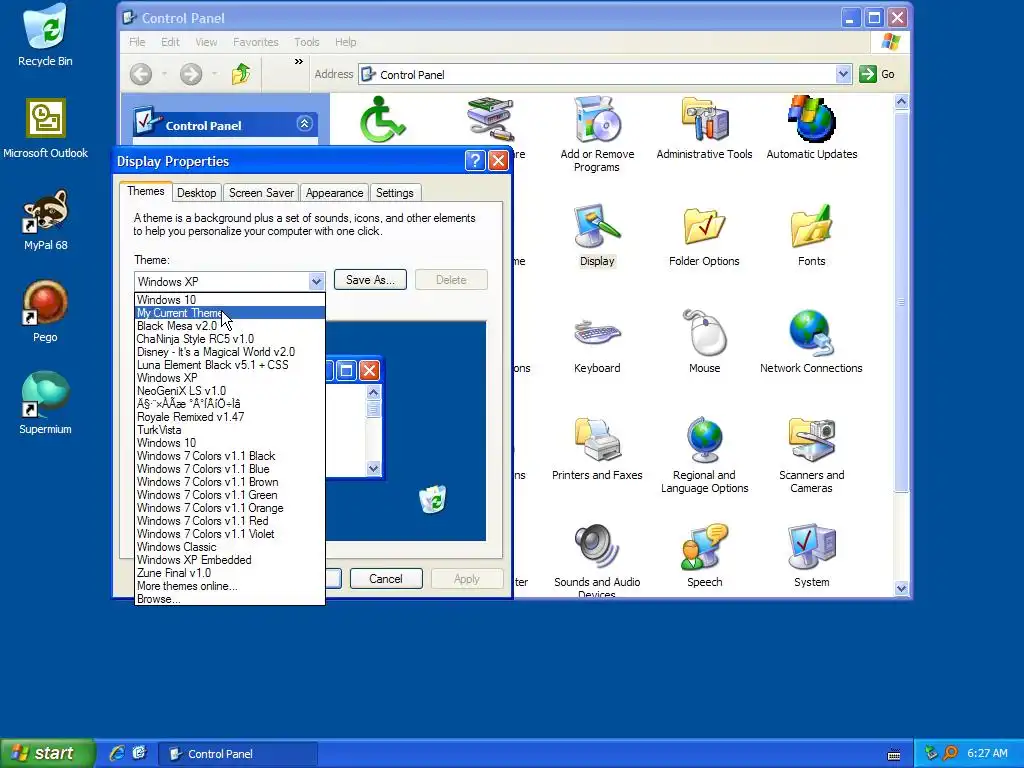Click the Forward arrow in Control Panel toolbar

[191, 74]
